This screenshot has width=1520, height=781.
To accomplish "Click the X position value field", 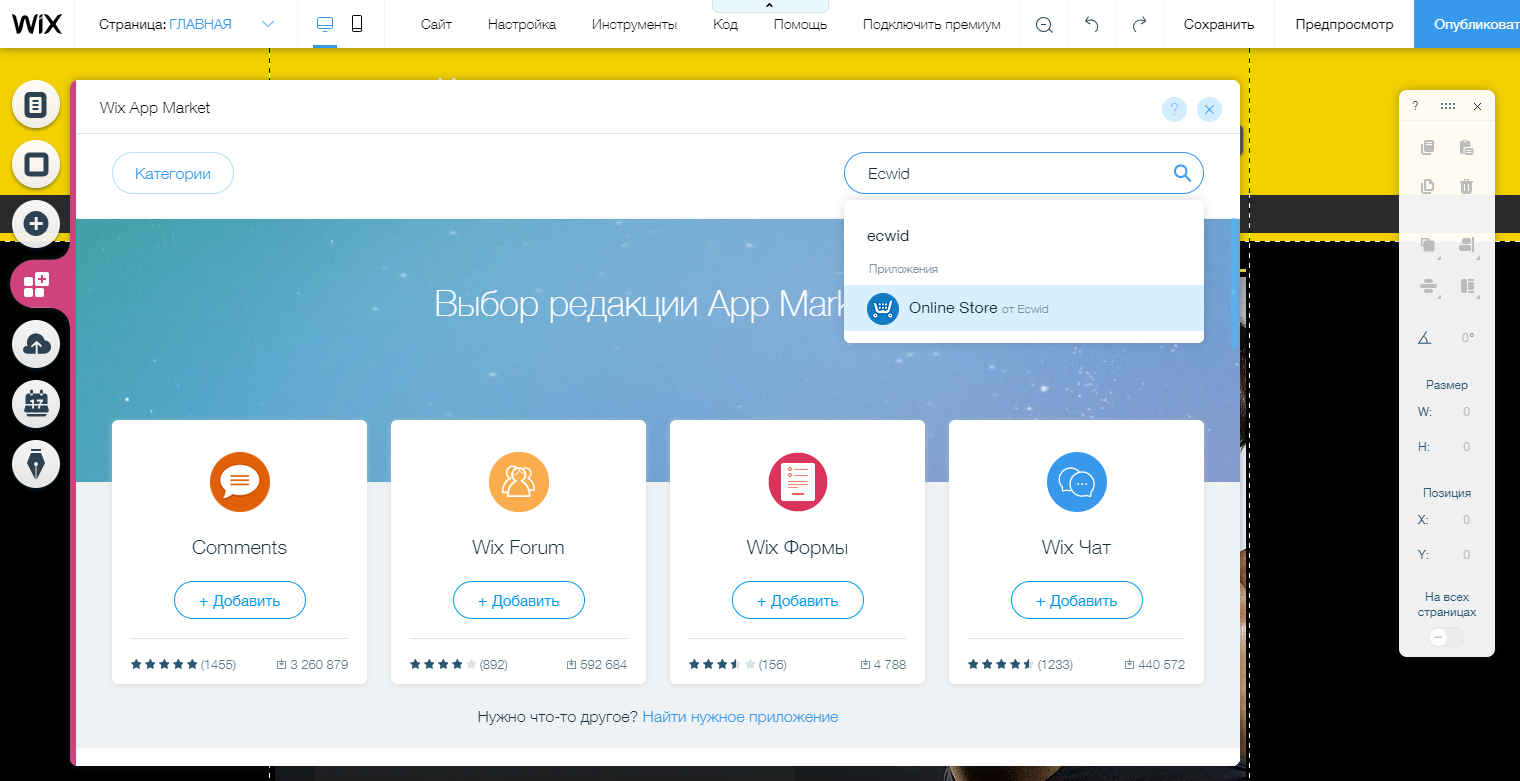I will (x=1466, y=520).
